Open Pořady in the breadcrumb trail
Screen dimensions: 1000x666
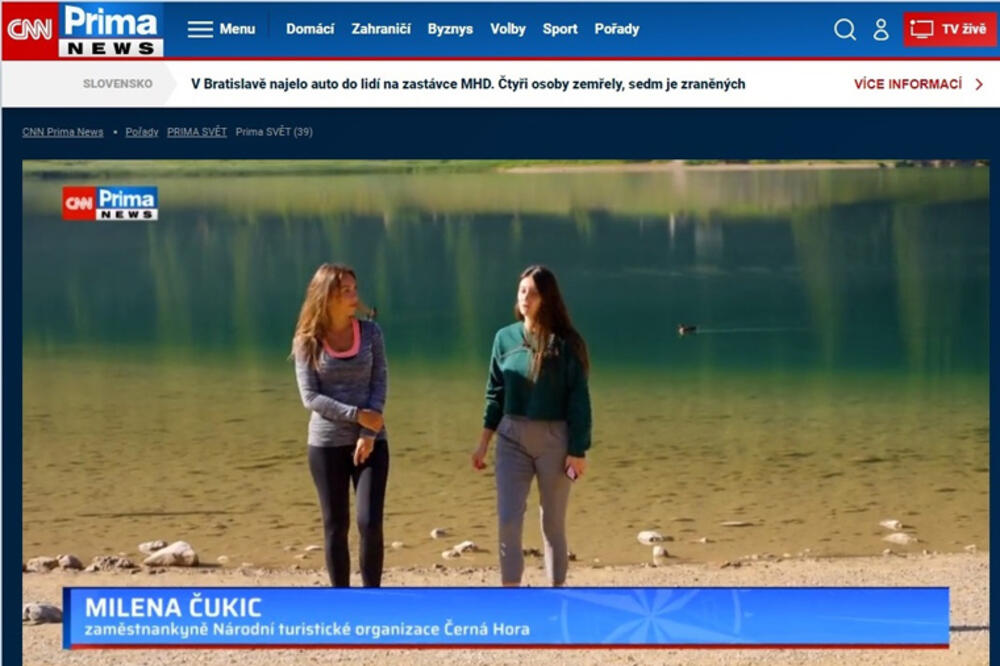point(141,131)
